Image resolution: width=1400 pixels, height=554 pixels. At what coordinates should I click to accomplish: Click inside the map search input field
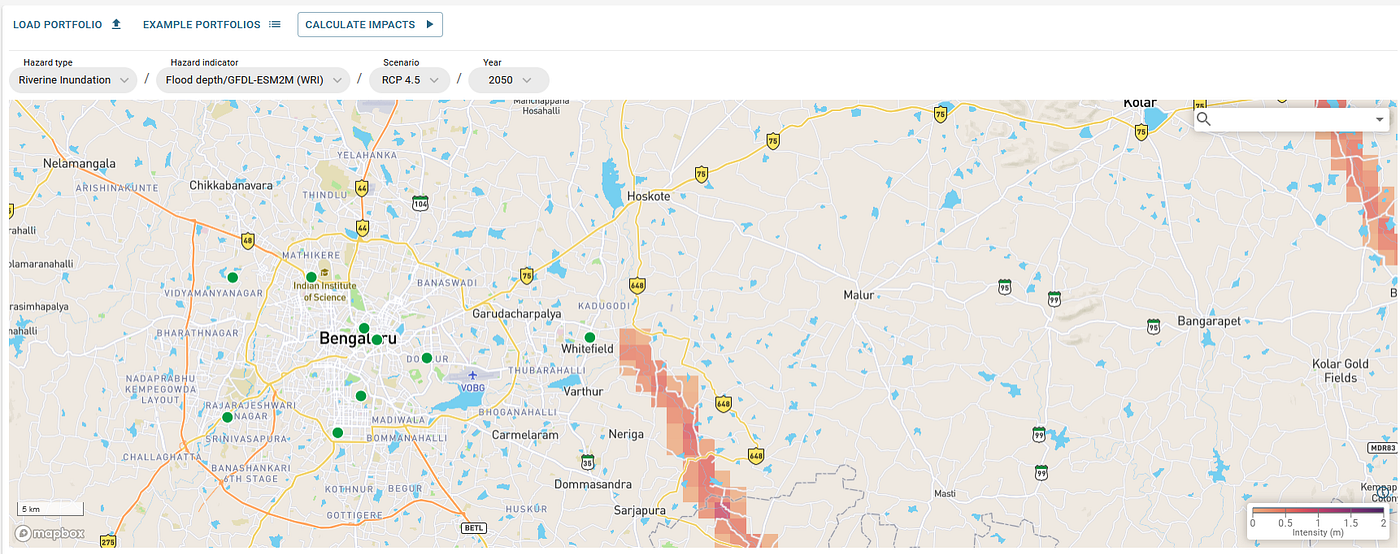click(x=1290, y=119)
